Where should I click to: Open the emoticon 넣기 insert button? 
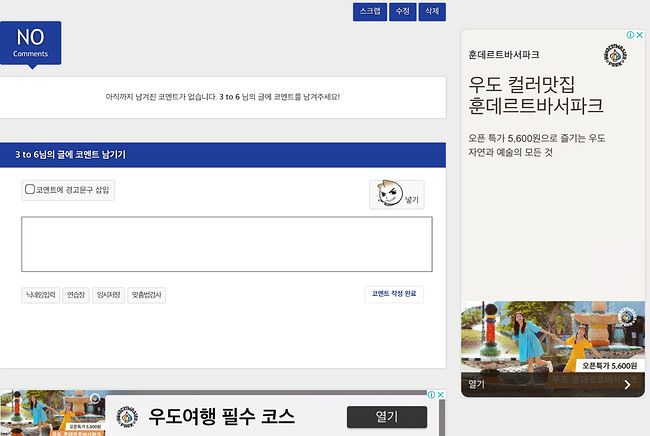coord(397,194)
